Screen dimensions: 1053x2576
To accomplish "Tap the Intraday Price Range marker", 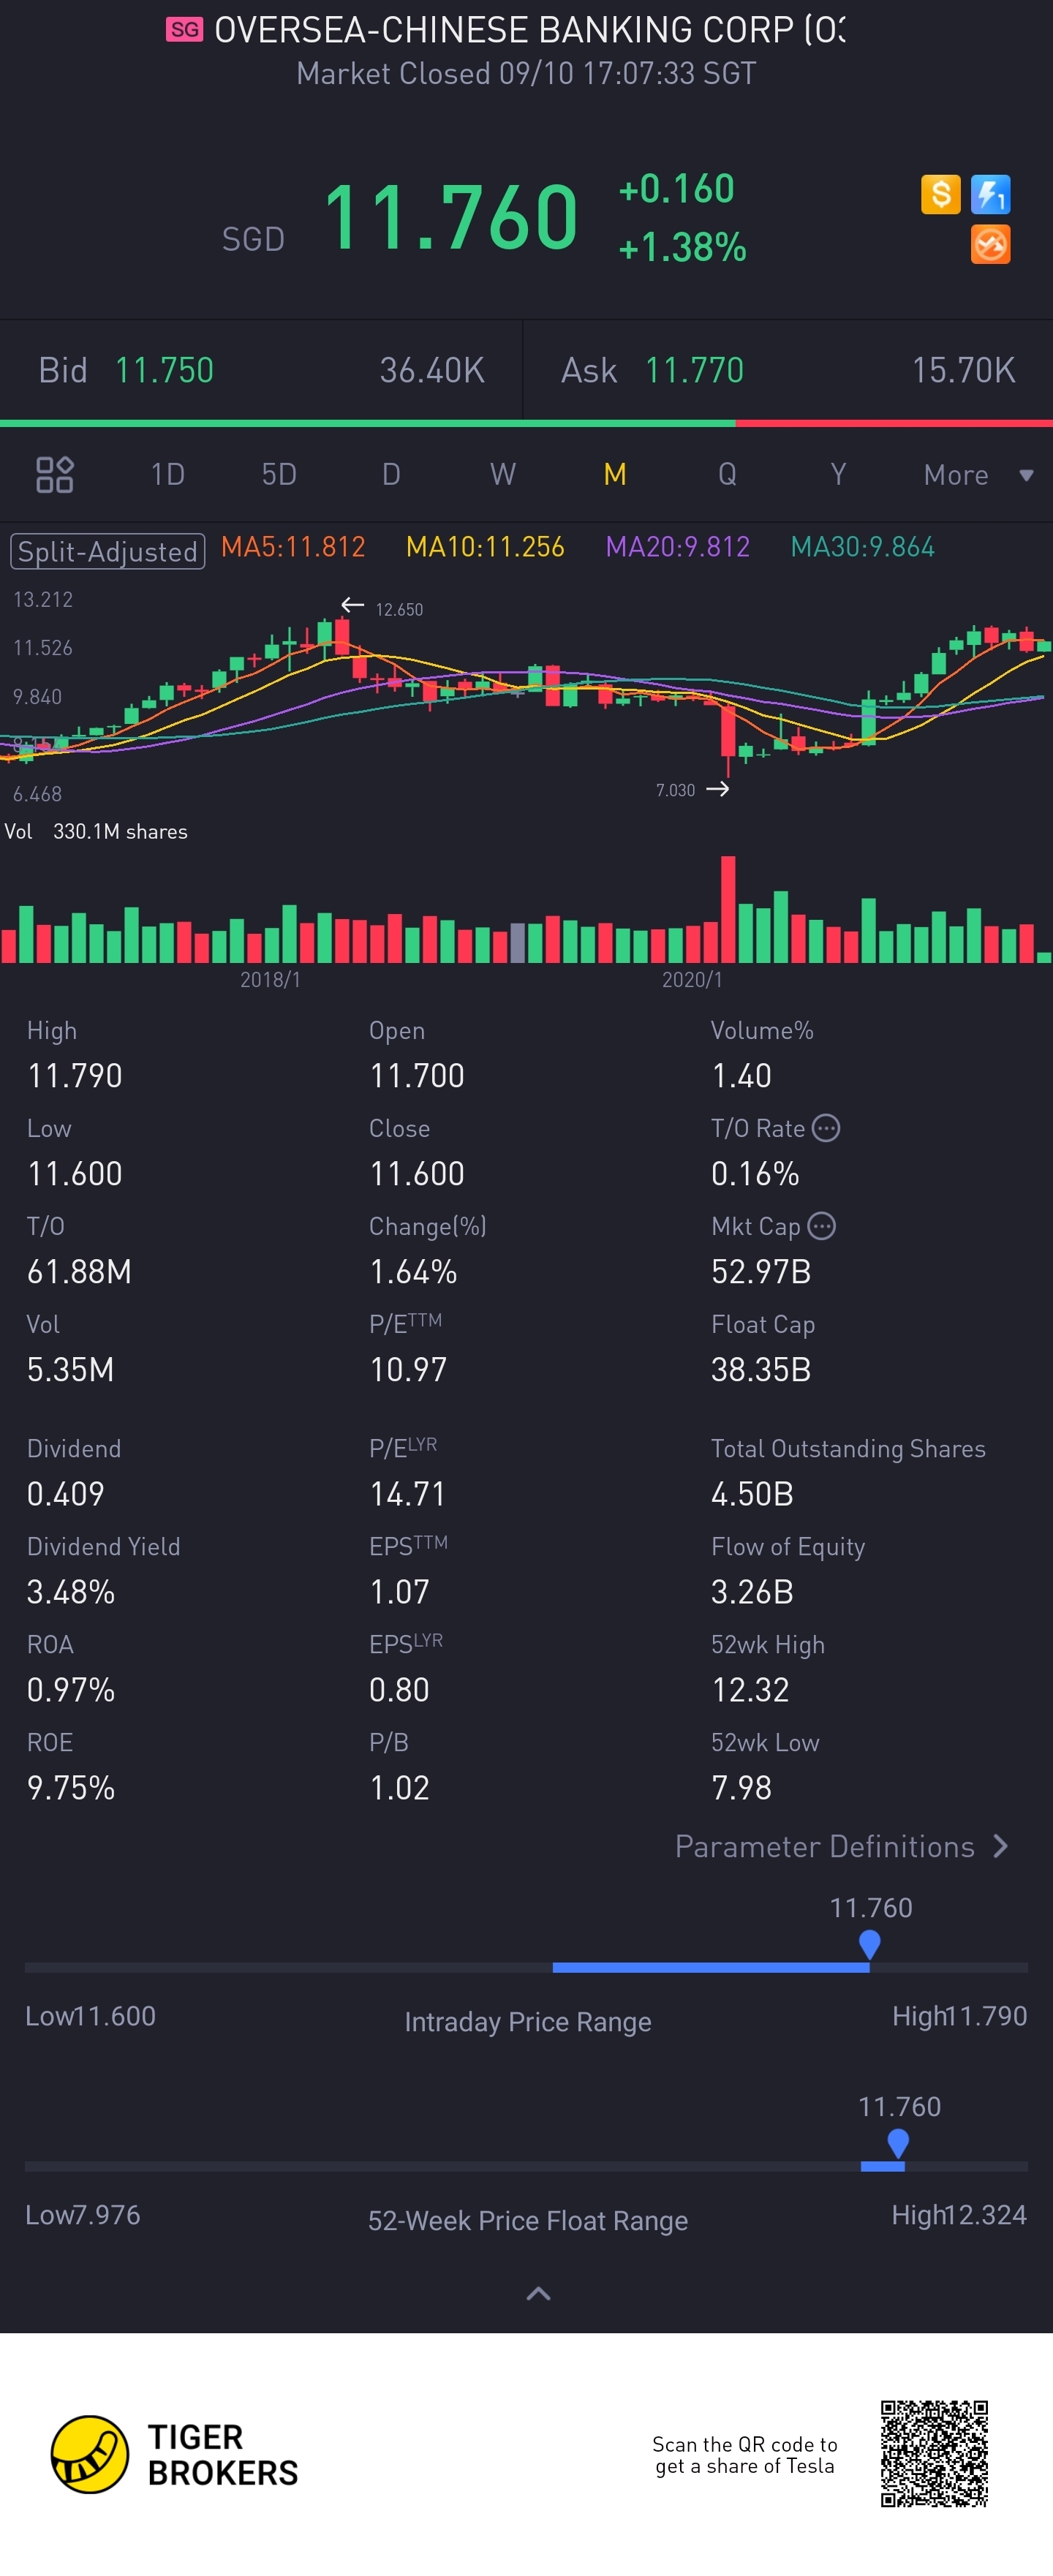I will point(869,1944).
